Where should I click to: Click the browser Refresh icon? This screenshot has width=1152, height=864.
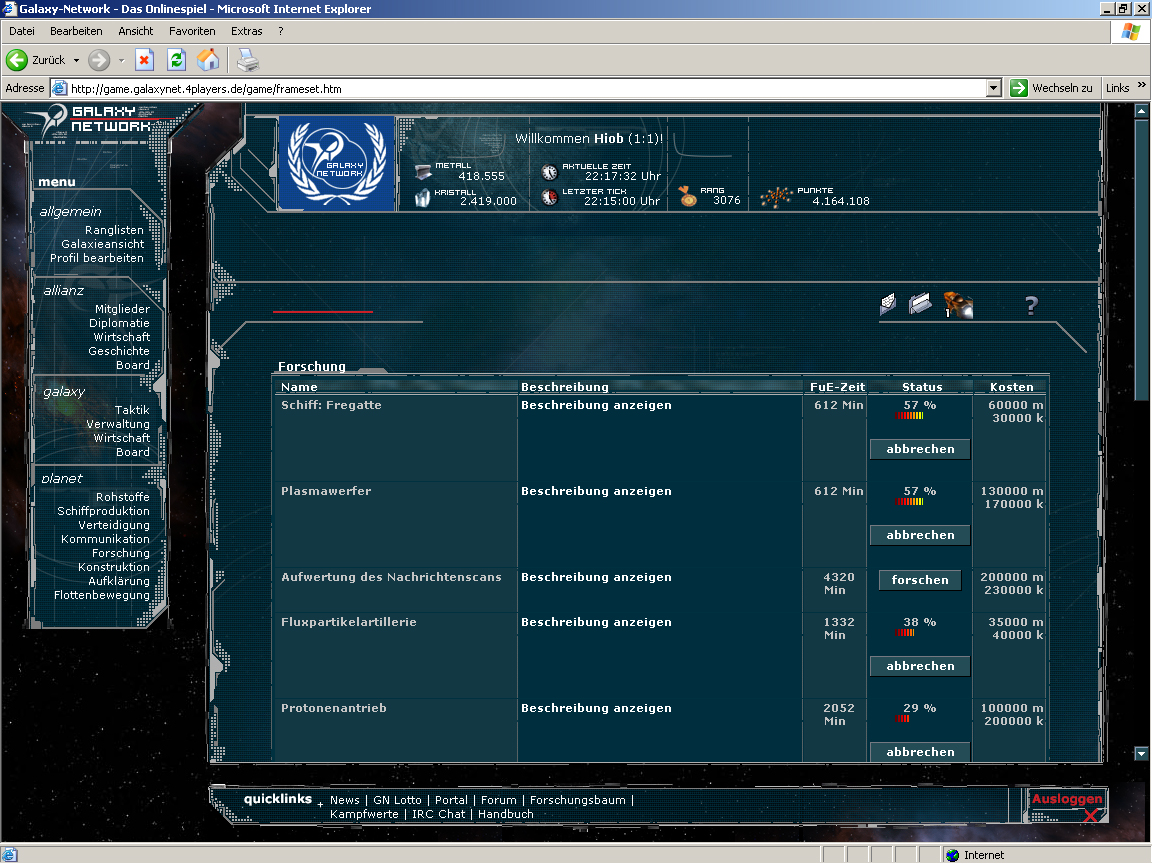point(176,60)
